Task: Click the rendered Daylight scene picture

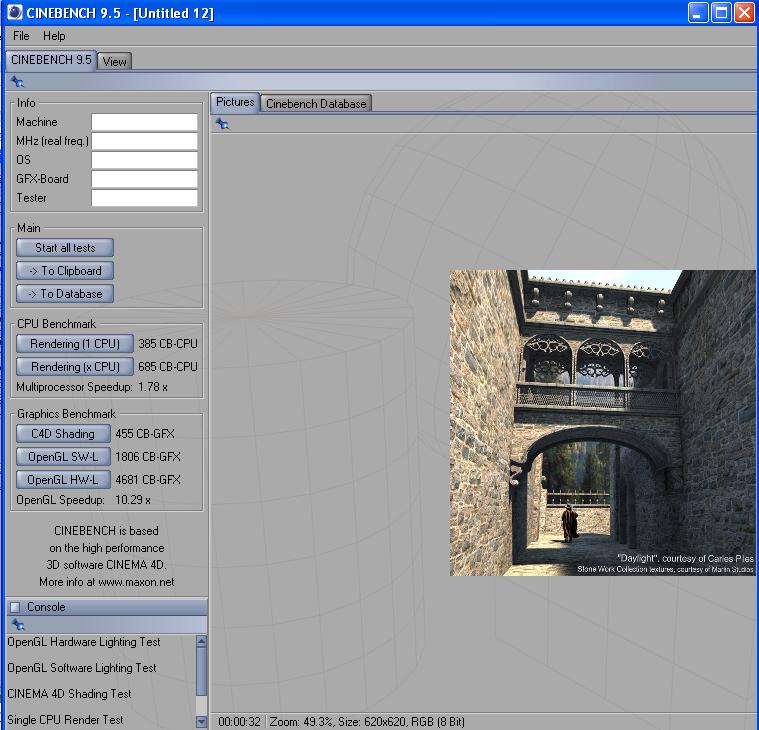Action: click(x=602, y=423)
